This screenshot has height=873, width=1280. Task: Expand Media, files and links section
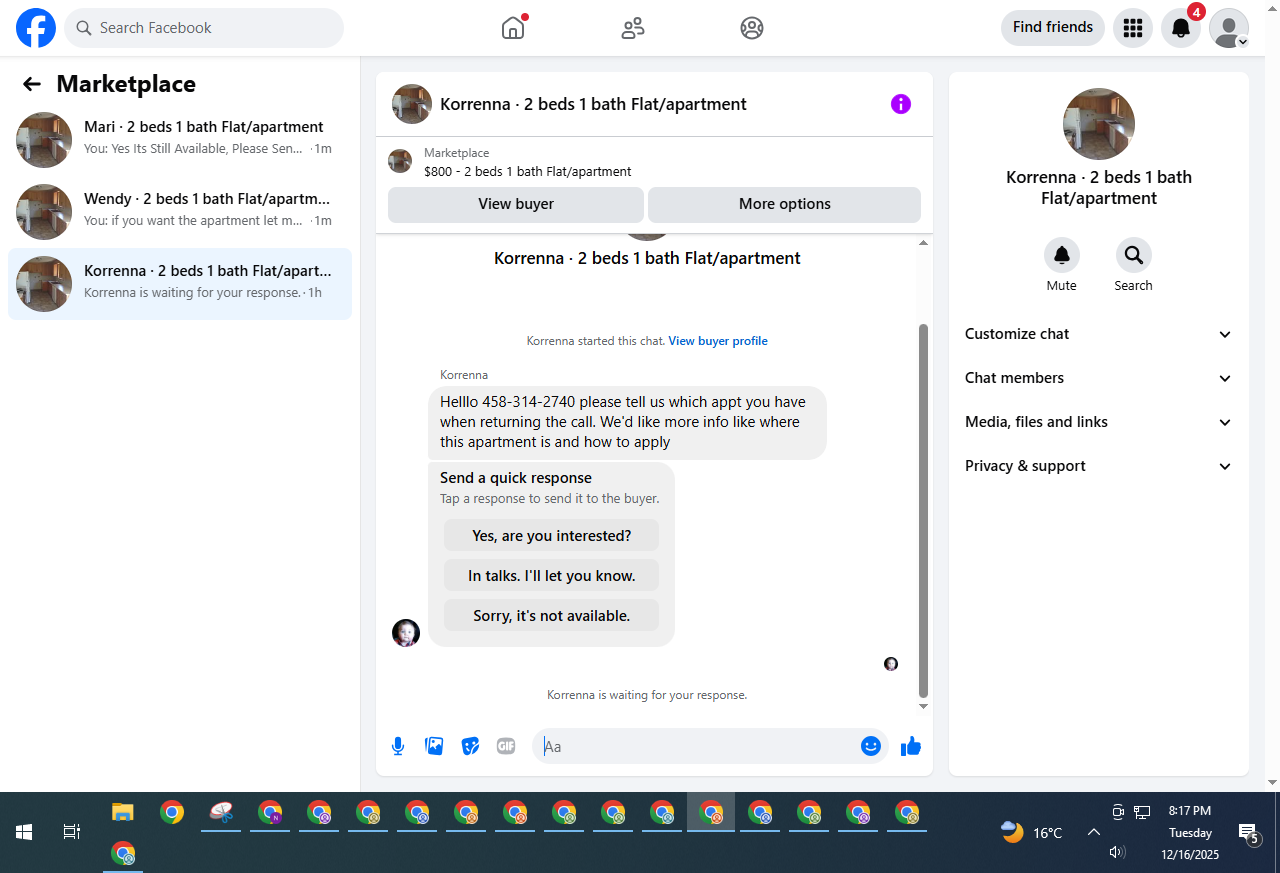1099,422
